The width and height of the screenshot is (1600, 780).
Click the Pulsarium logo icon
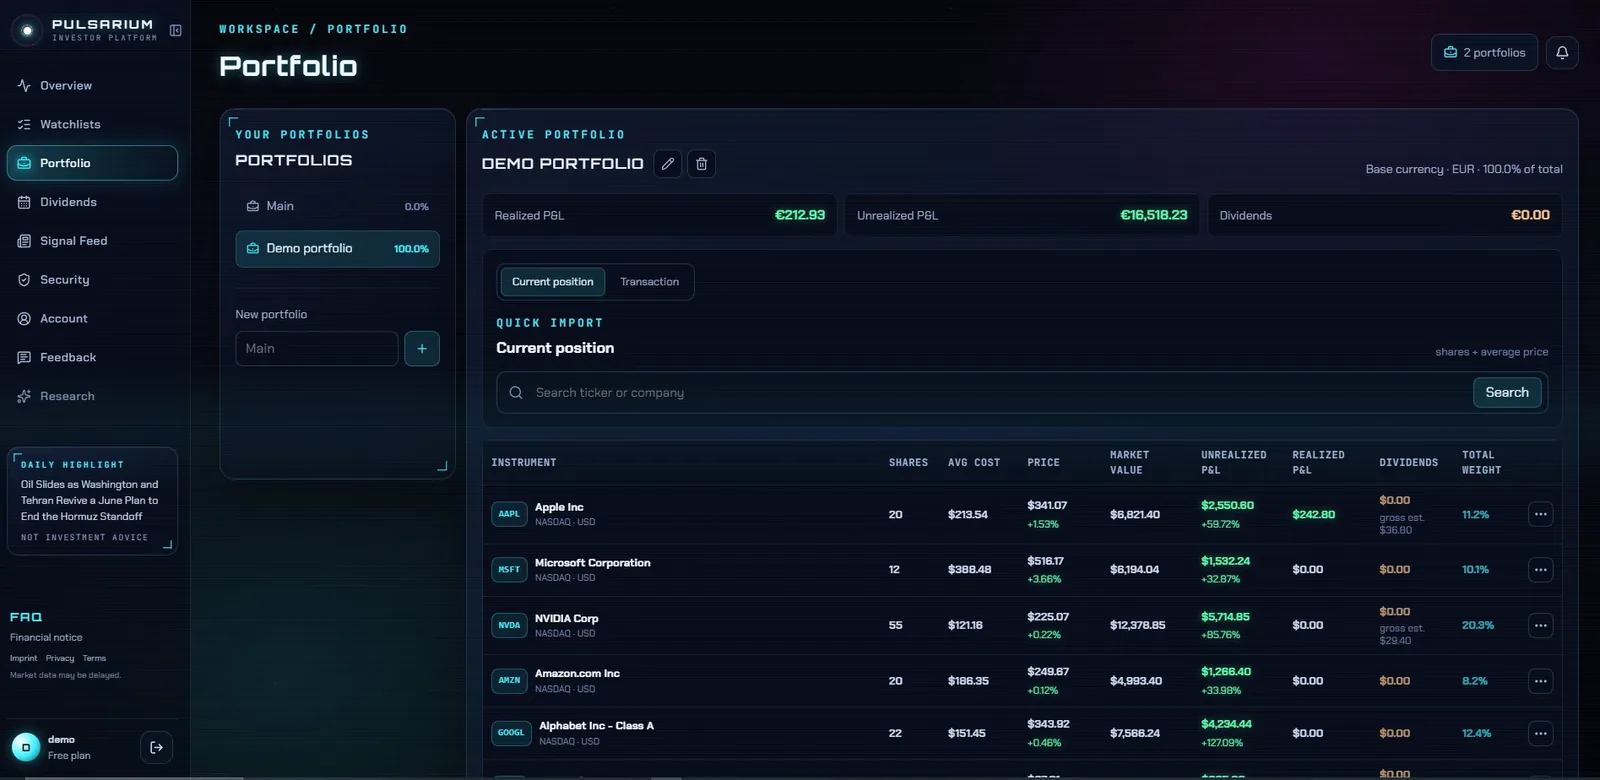[x=27, y=30]
